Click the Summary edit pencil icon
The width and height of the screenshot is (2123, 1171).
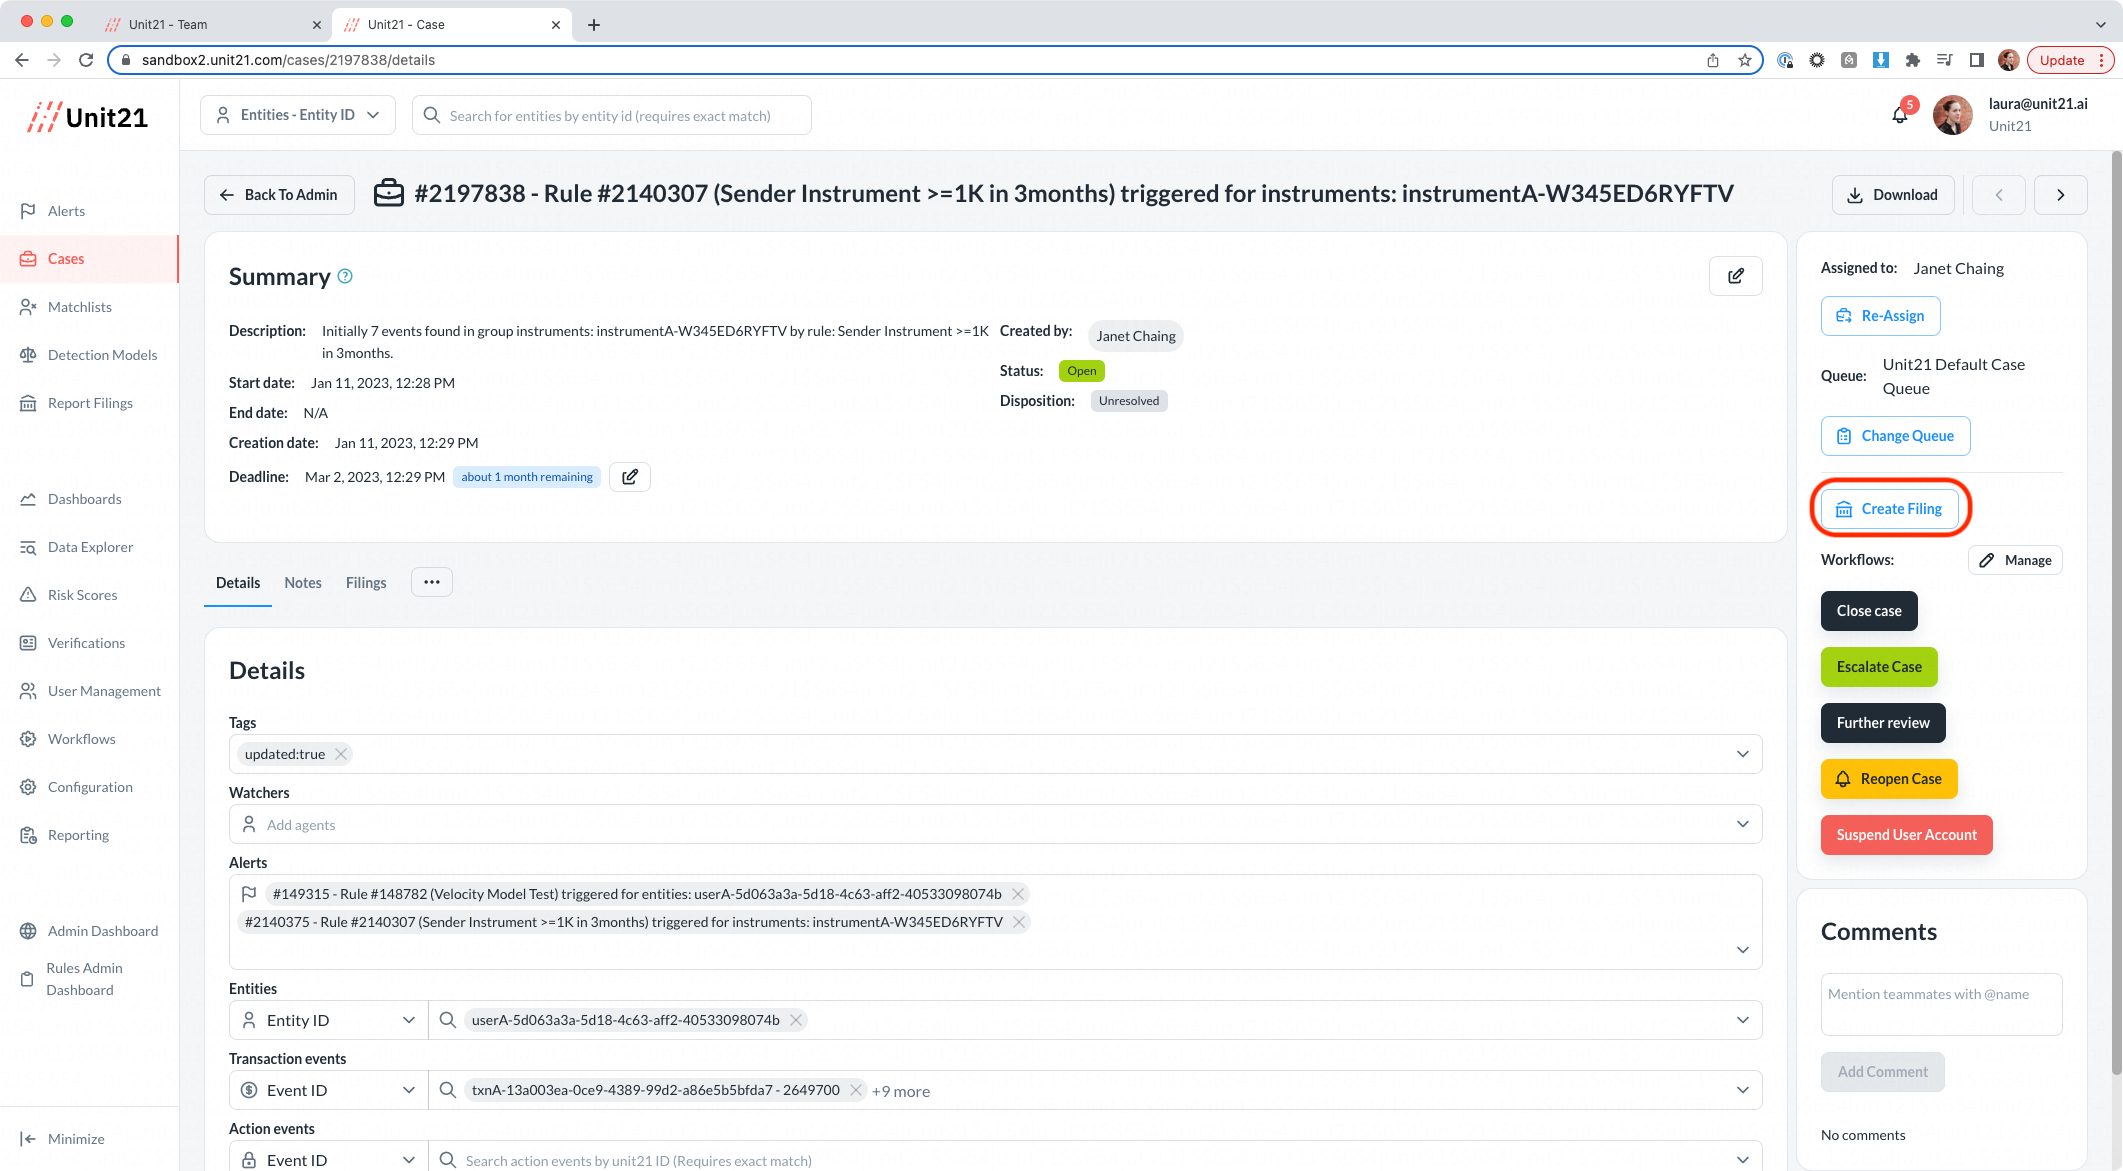pos(1736,276)
